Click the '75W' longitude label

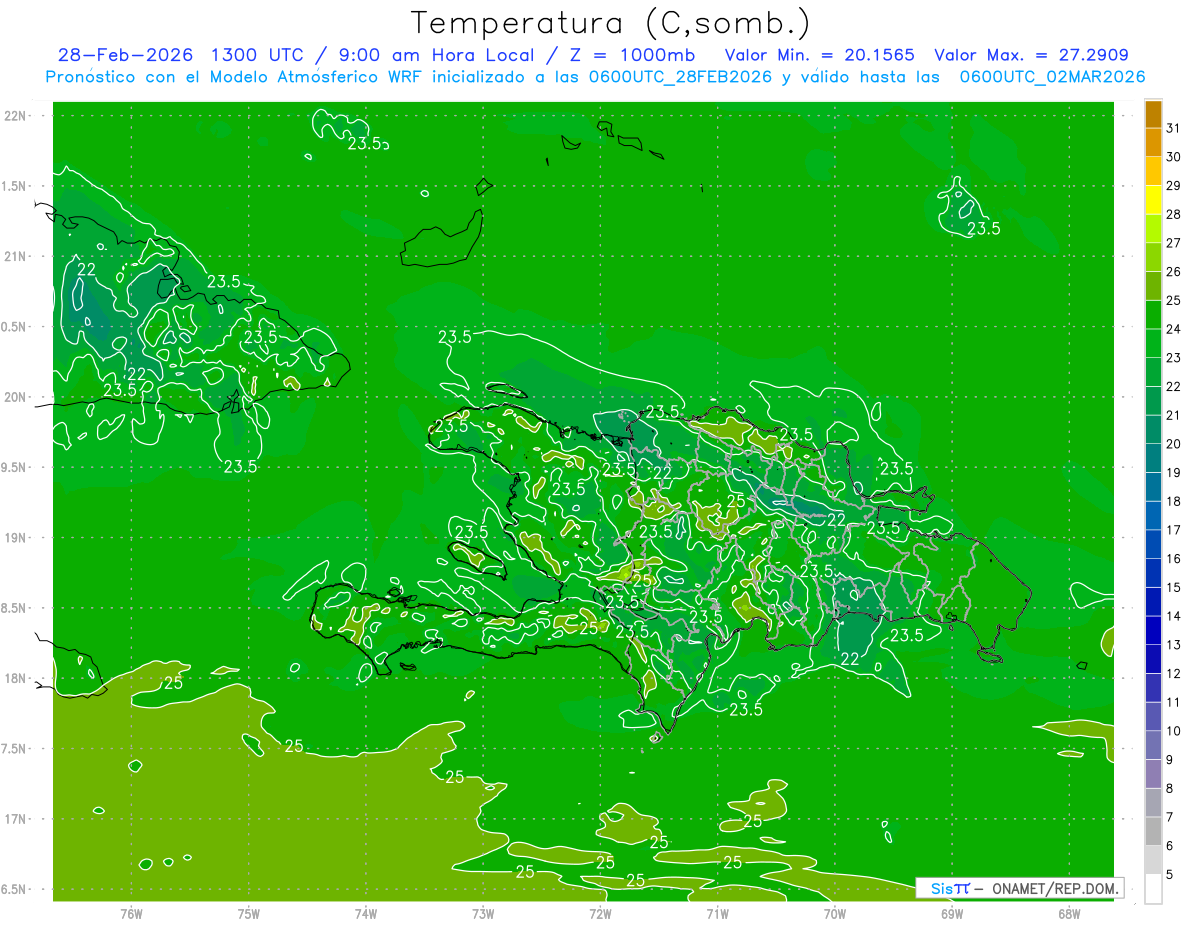[249, 914]
